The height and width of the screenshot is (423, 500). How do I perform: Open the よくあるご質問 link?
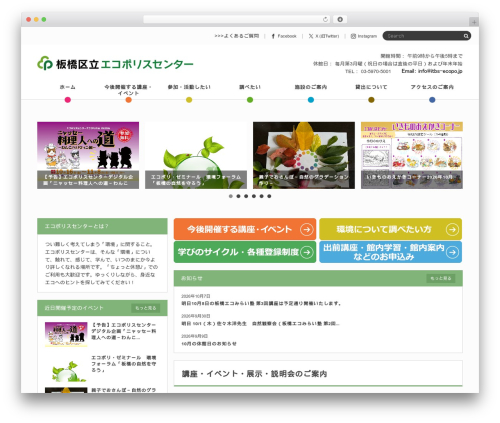237,36
